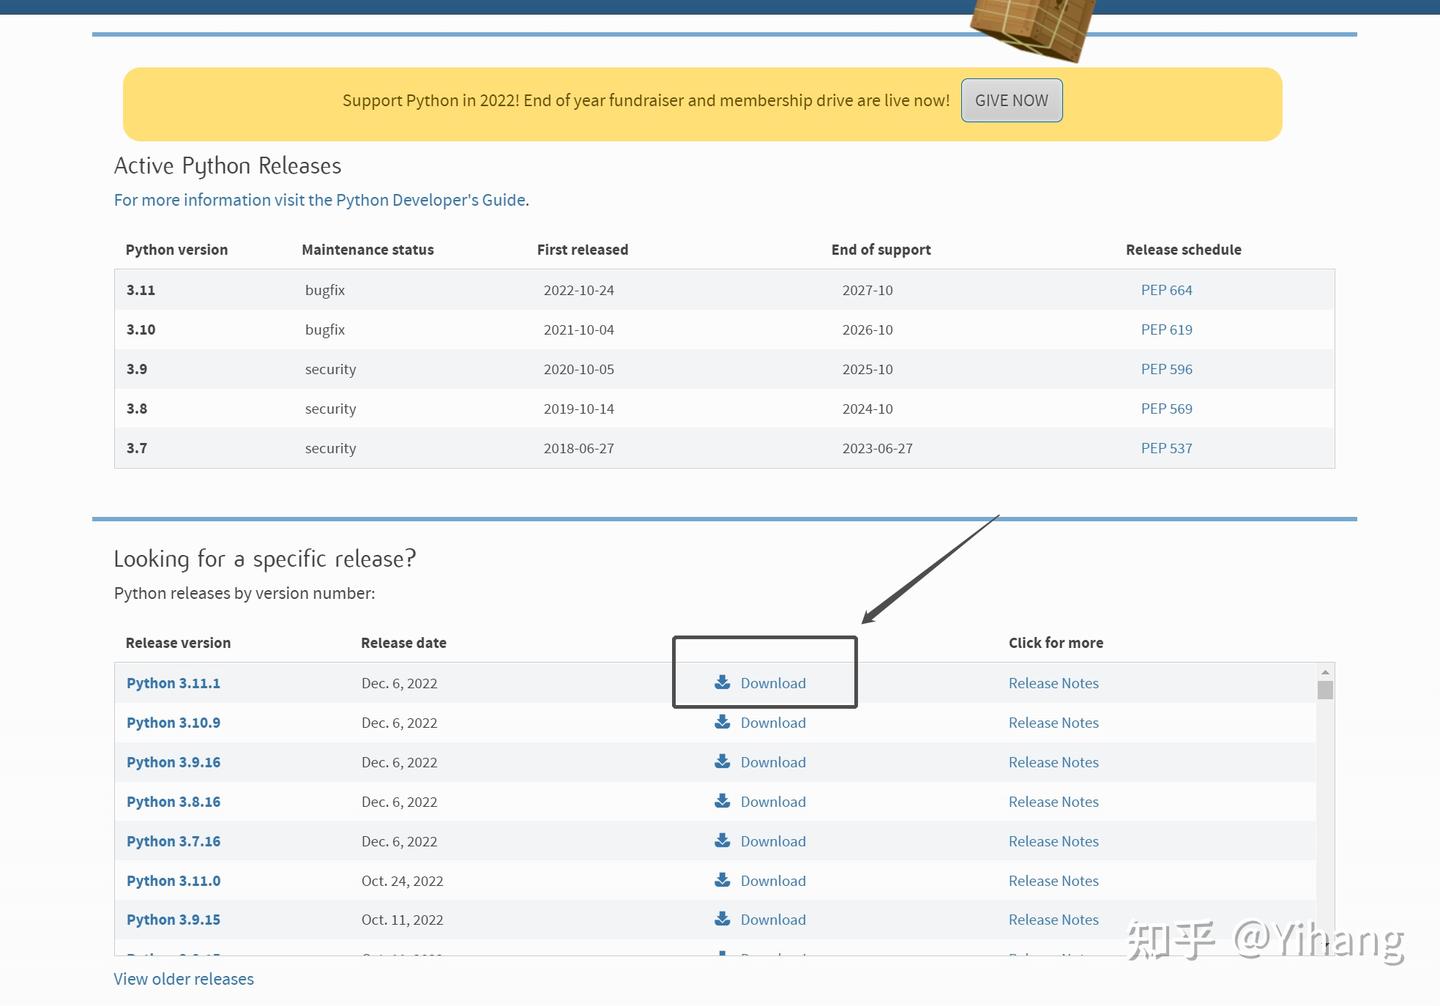Click the download icon for Python 3.8.16
1440x1006 pixels.
click(722, 801)
